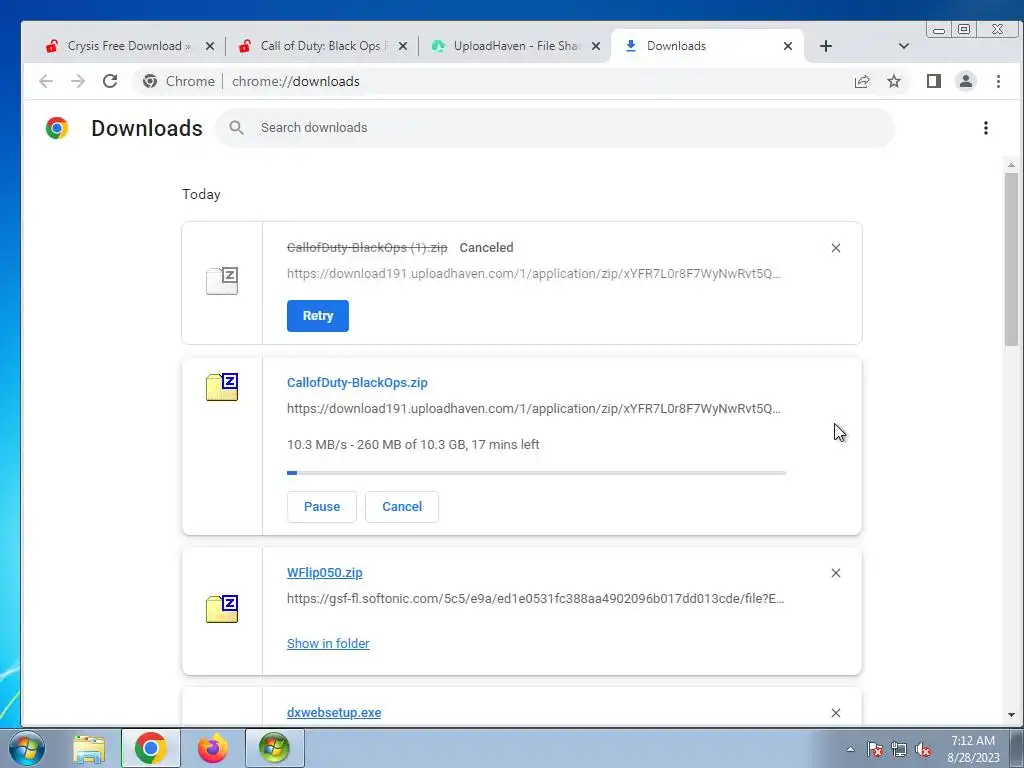The width and height of the screenshot is (1024, 768).
Task: Click the Chrome taskbar icon
Action: tap(151, 748)
